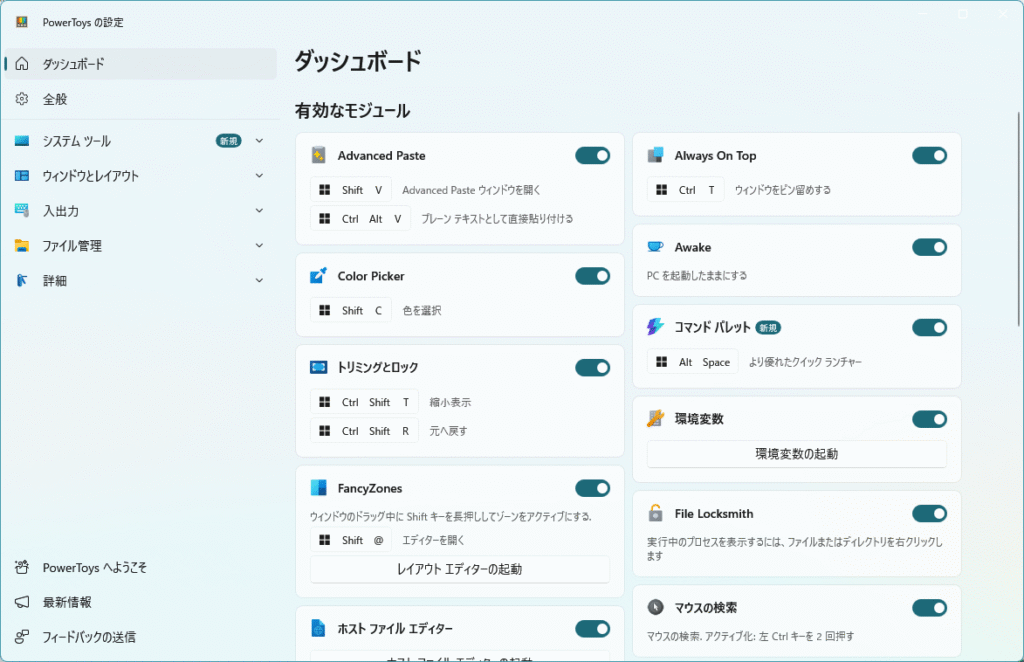Select システム ツール in the sidebar
Image resolution: width=1024 pixels, height=662 pixels.
click(x=140, y=141)
